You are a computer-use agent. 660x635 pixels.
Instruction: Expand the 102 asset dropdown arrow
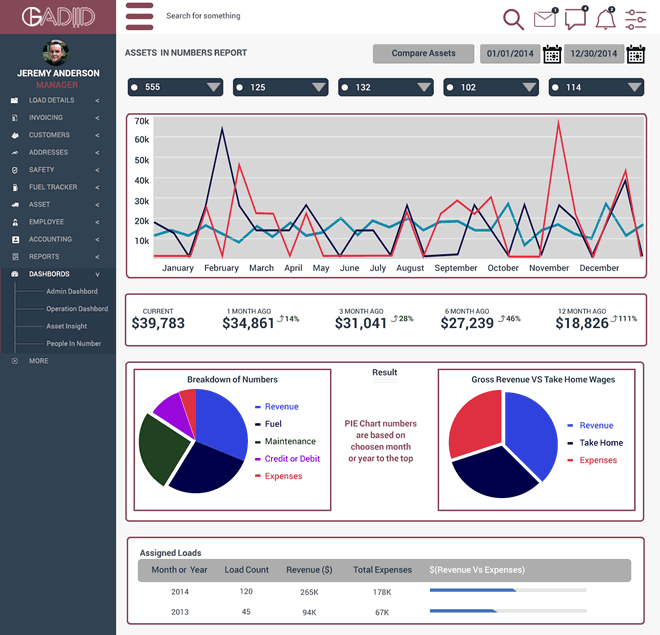point(528,88)
